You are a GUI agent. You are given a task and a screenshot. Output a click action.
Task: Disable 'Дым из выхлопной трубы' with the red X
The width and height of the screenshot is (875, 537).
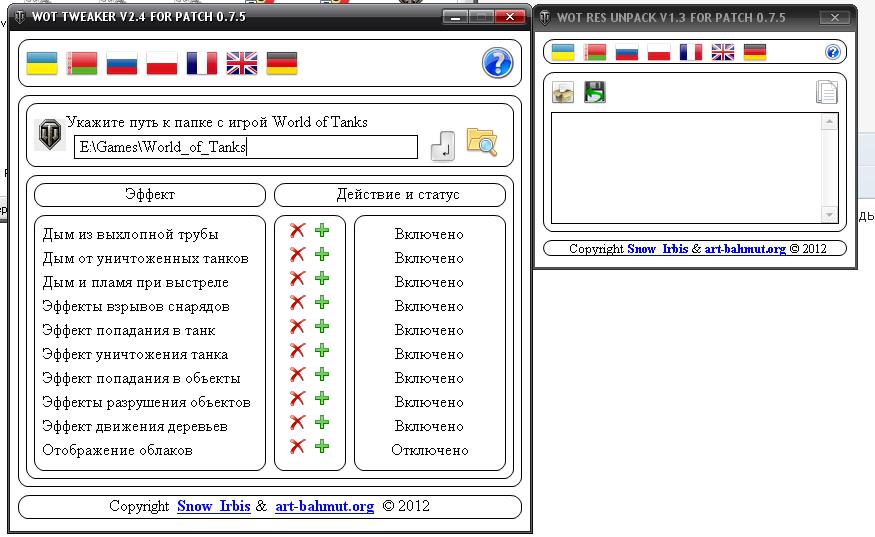pos(297,231)
